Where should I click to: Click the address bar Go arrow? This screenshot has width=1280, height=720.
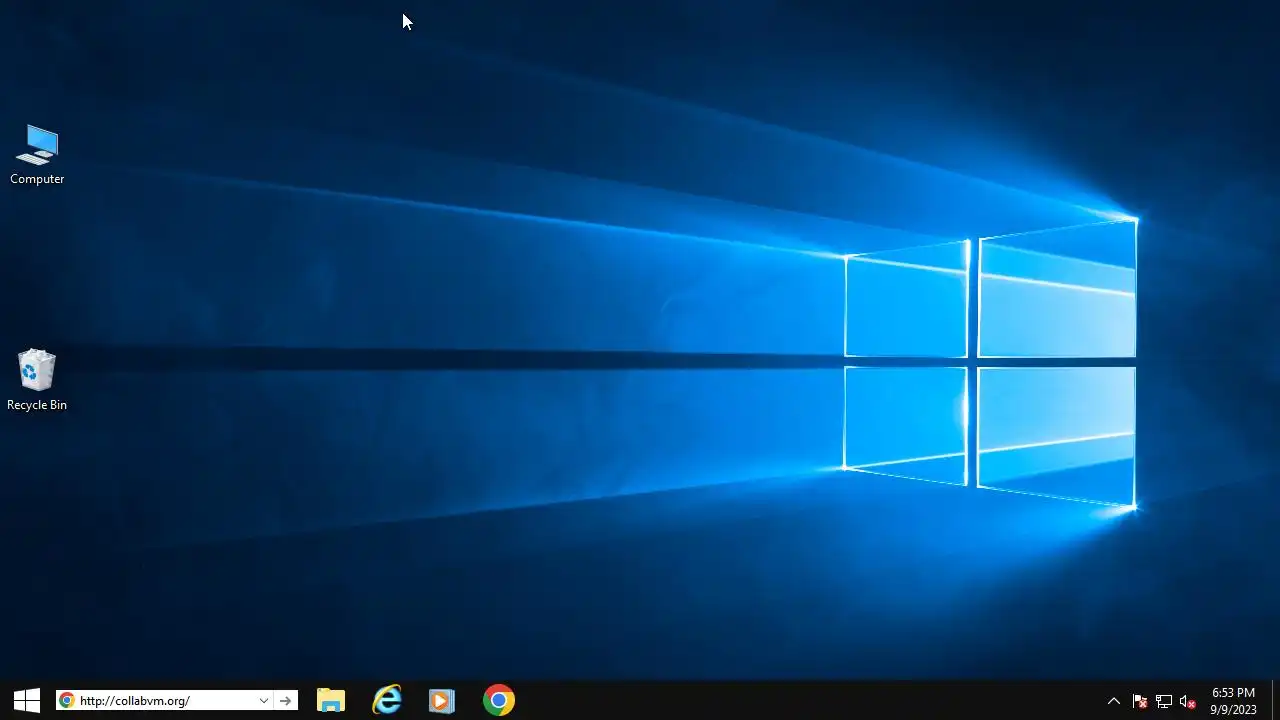(286, 701)
